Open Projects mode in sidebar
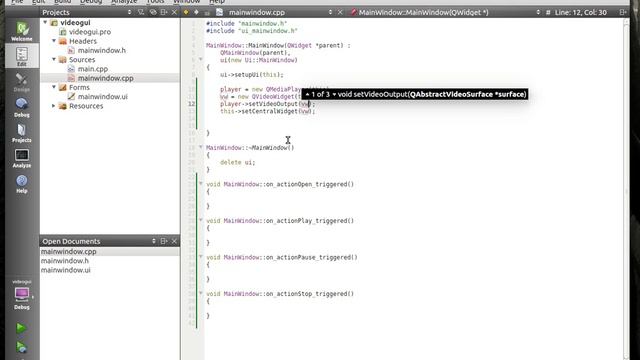The height and width of the screenshot is (360, 640). tap(22, 133)
